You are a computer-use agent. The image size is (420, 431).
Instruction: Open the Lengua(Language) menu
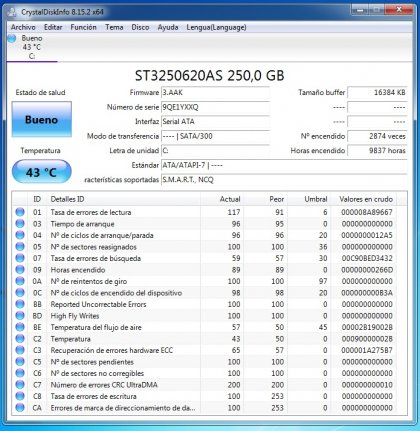(x=216, y=27)
